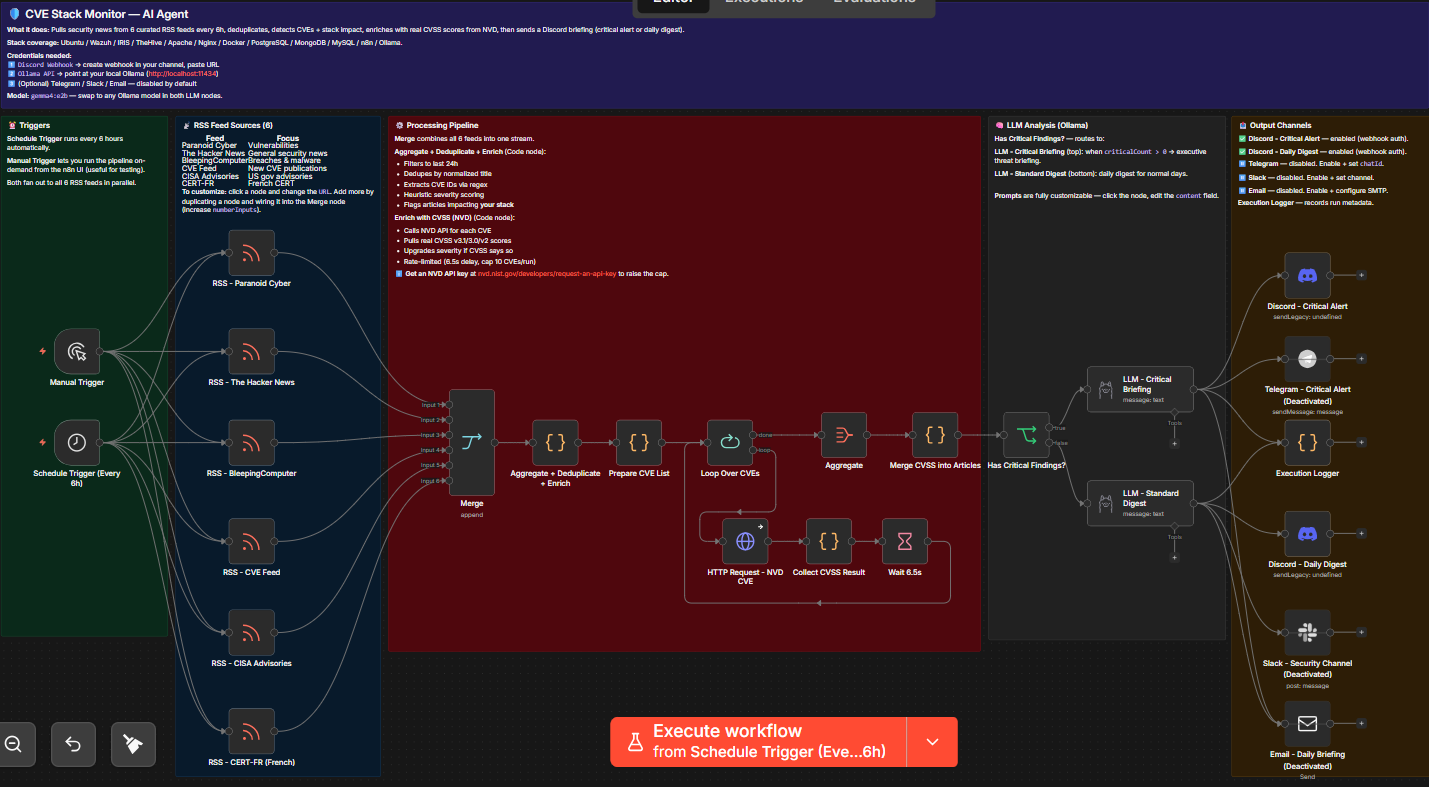Click the Merge node Input 1 port
This screenshot has width=1429, height=787.
pyautogui.click(x=449, y=404)
